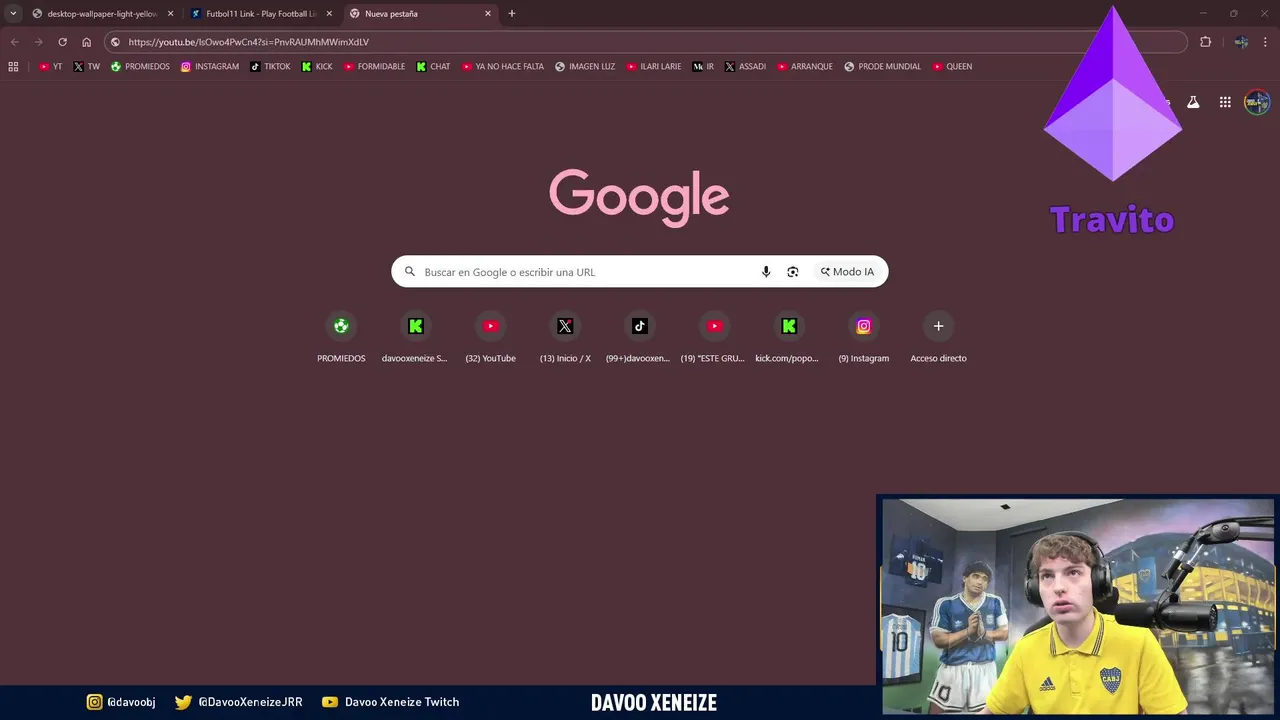Open the IMAGEN LUZ bookmark
This screenshot has width=1280, height=720.
[x=585, y=67]
